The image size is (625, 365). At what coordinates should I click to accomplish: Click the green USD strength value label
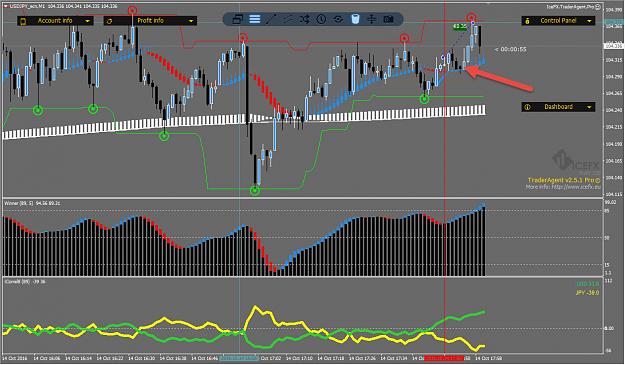[587, 284]
